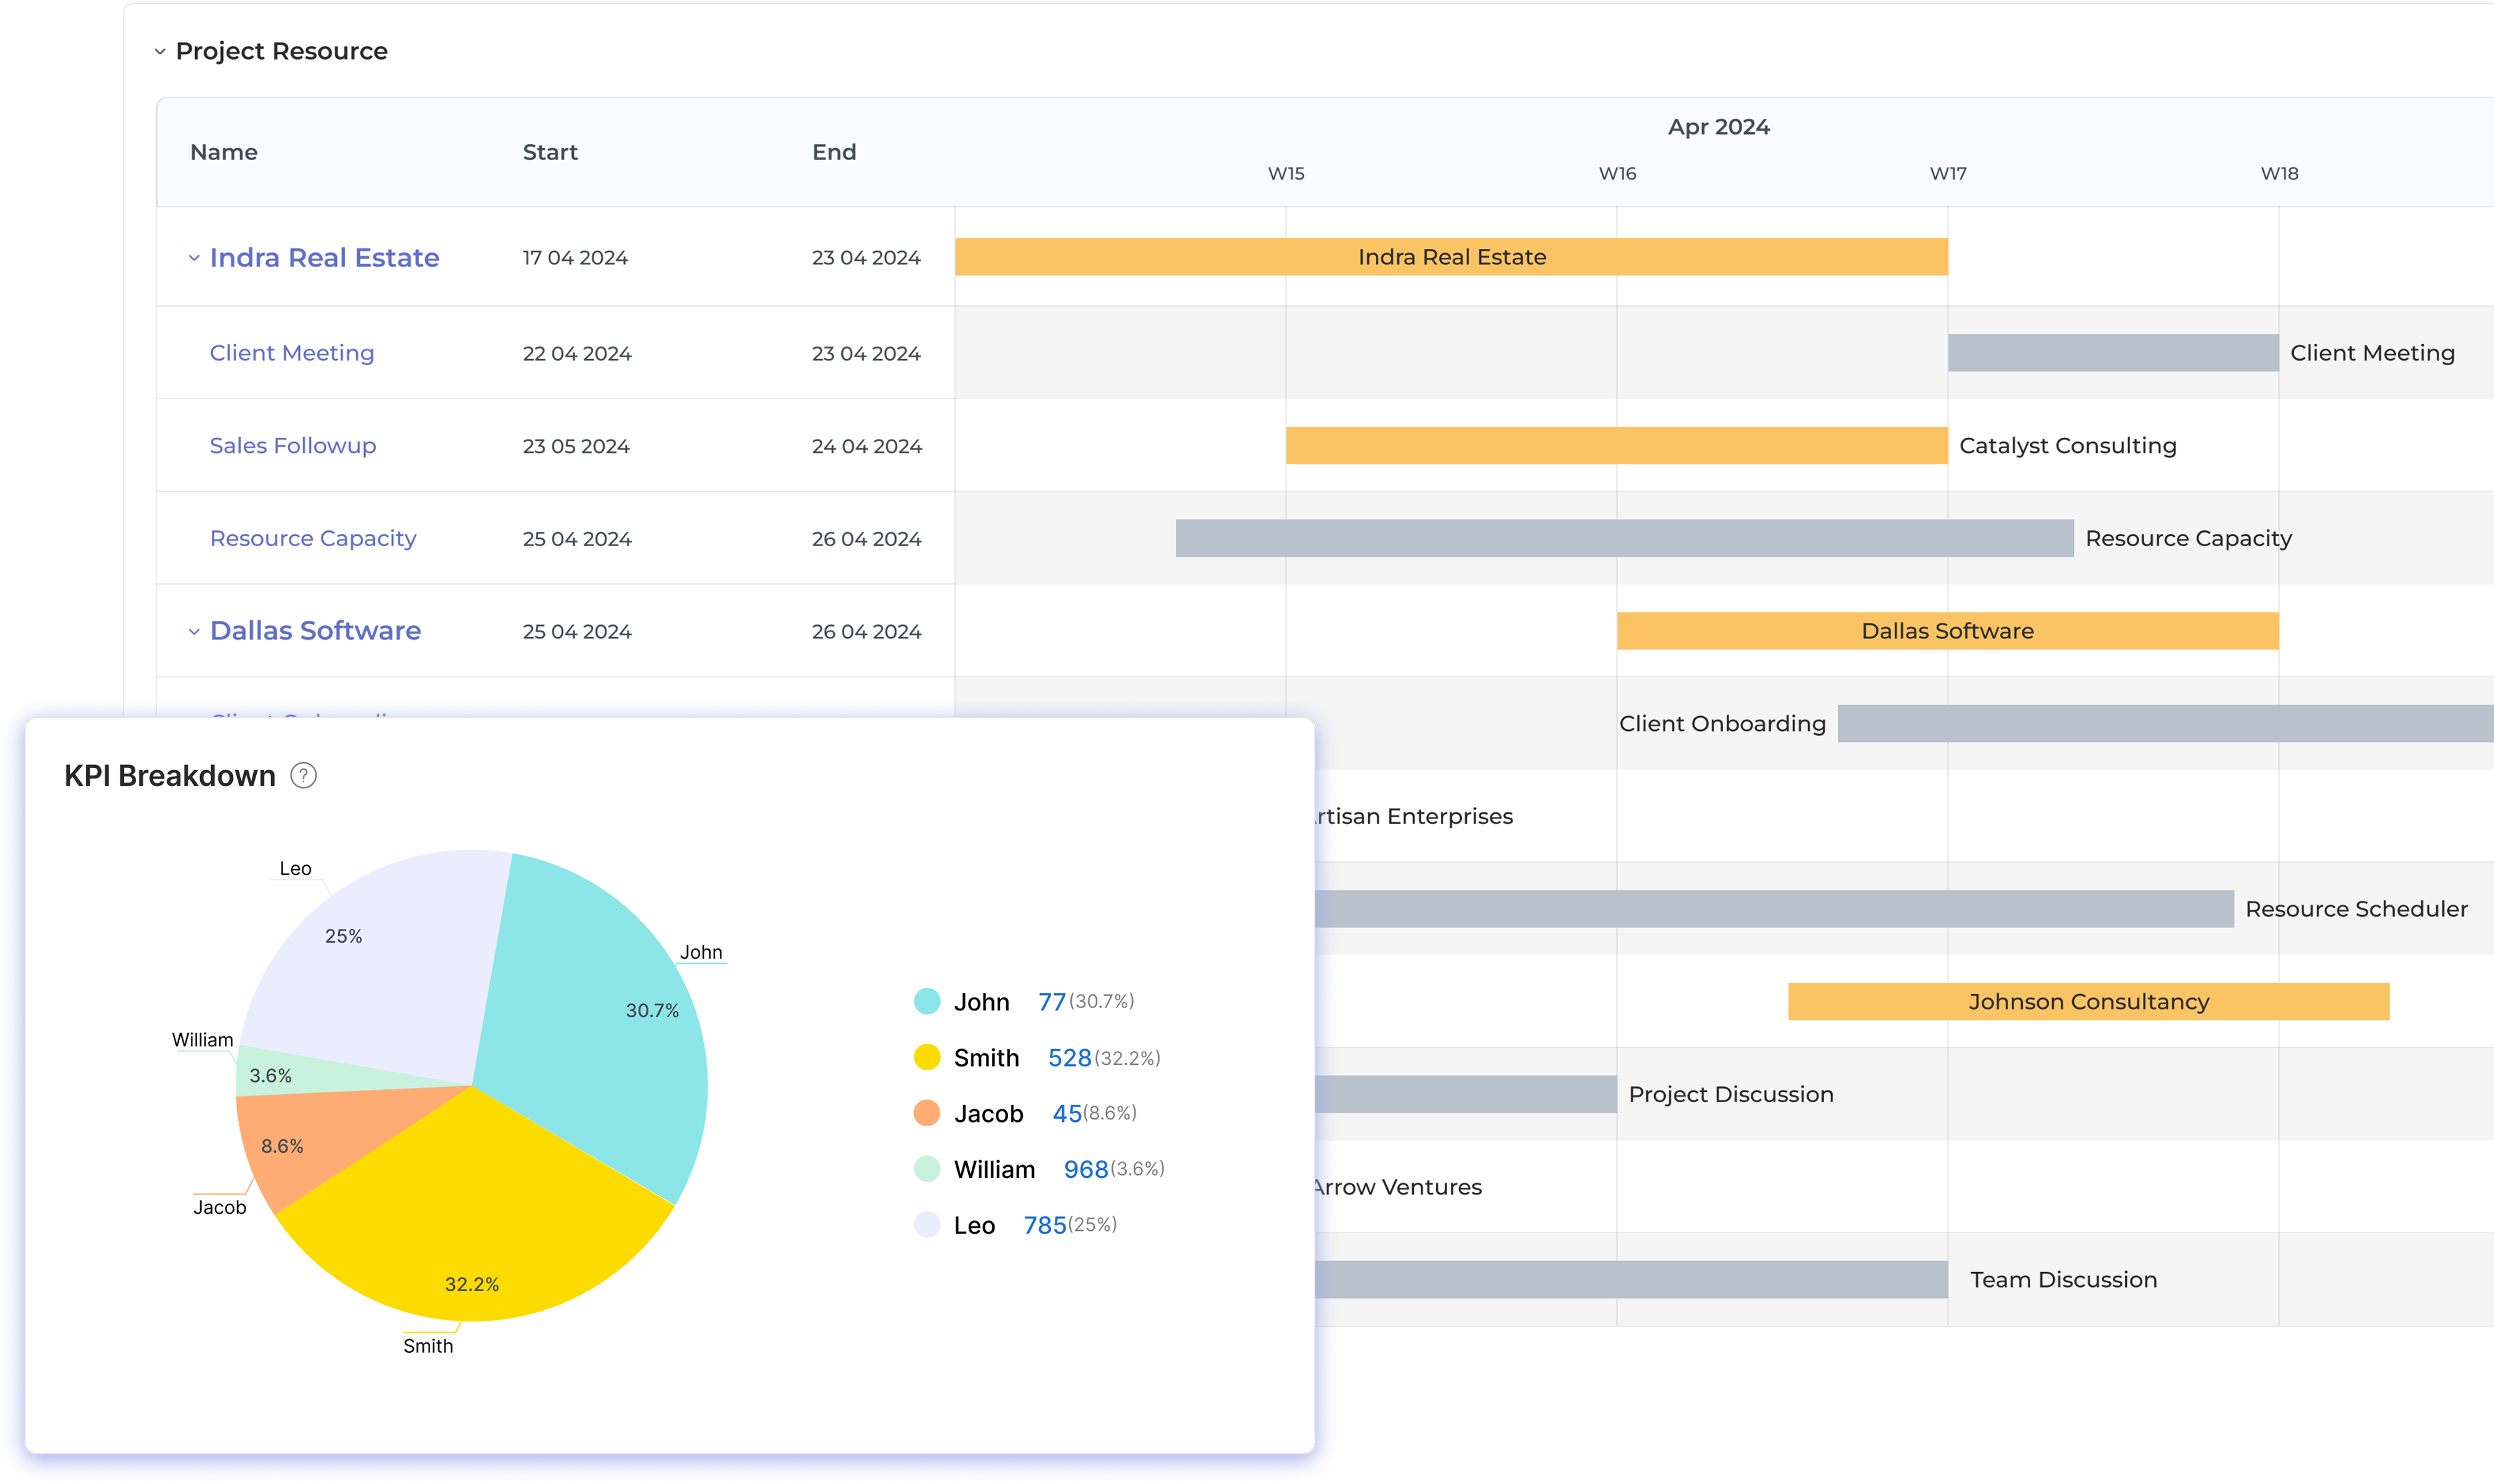The width and height of the screenshot is (2494, 1484).
Task: Select Leo's lavender legend swatch
Action: (927, 1225)
